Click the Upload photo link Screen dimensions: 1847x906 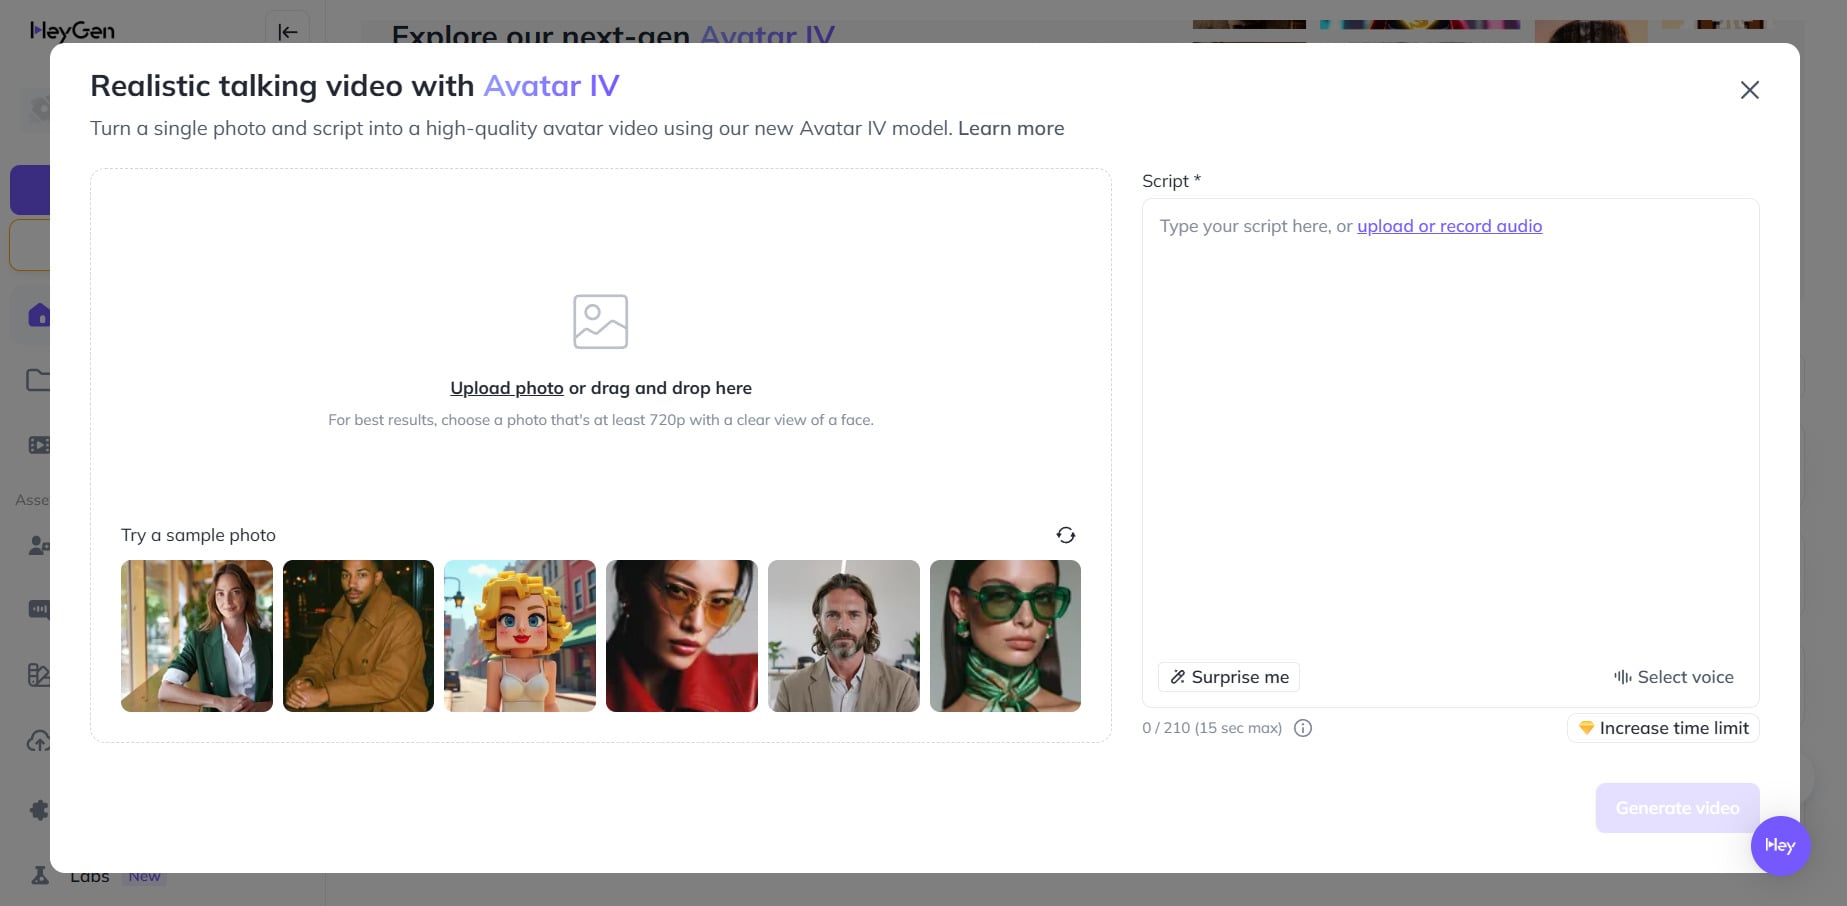[x=507, y=388]
